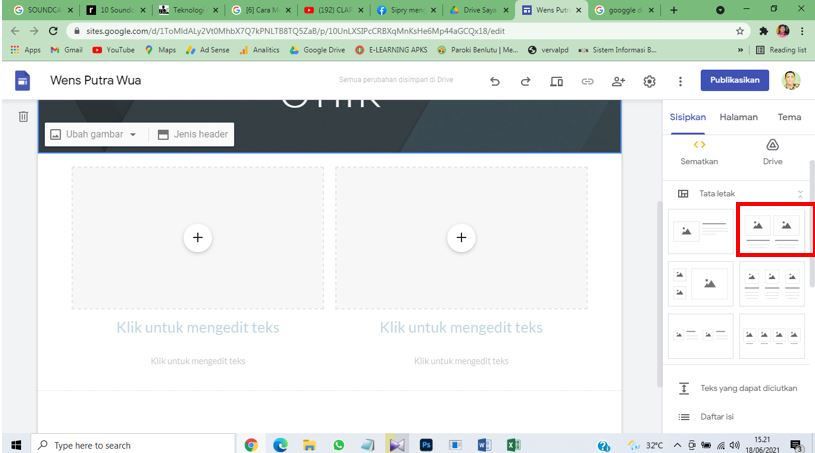Switch to the Halaman tab
Screen dimensions: 815x453
point(738,117)
